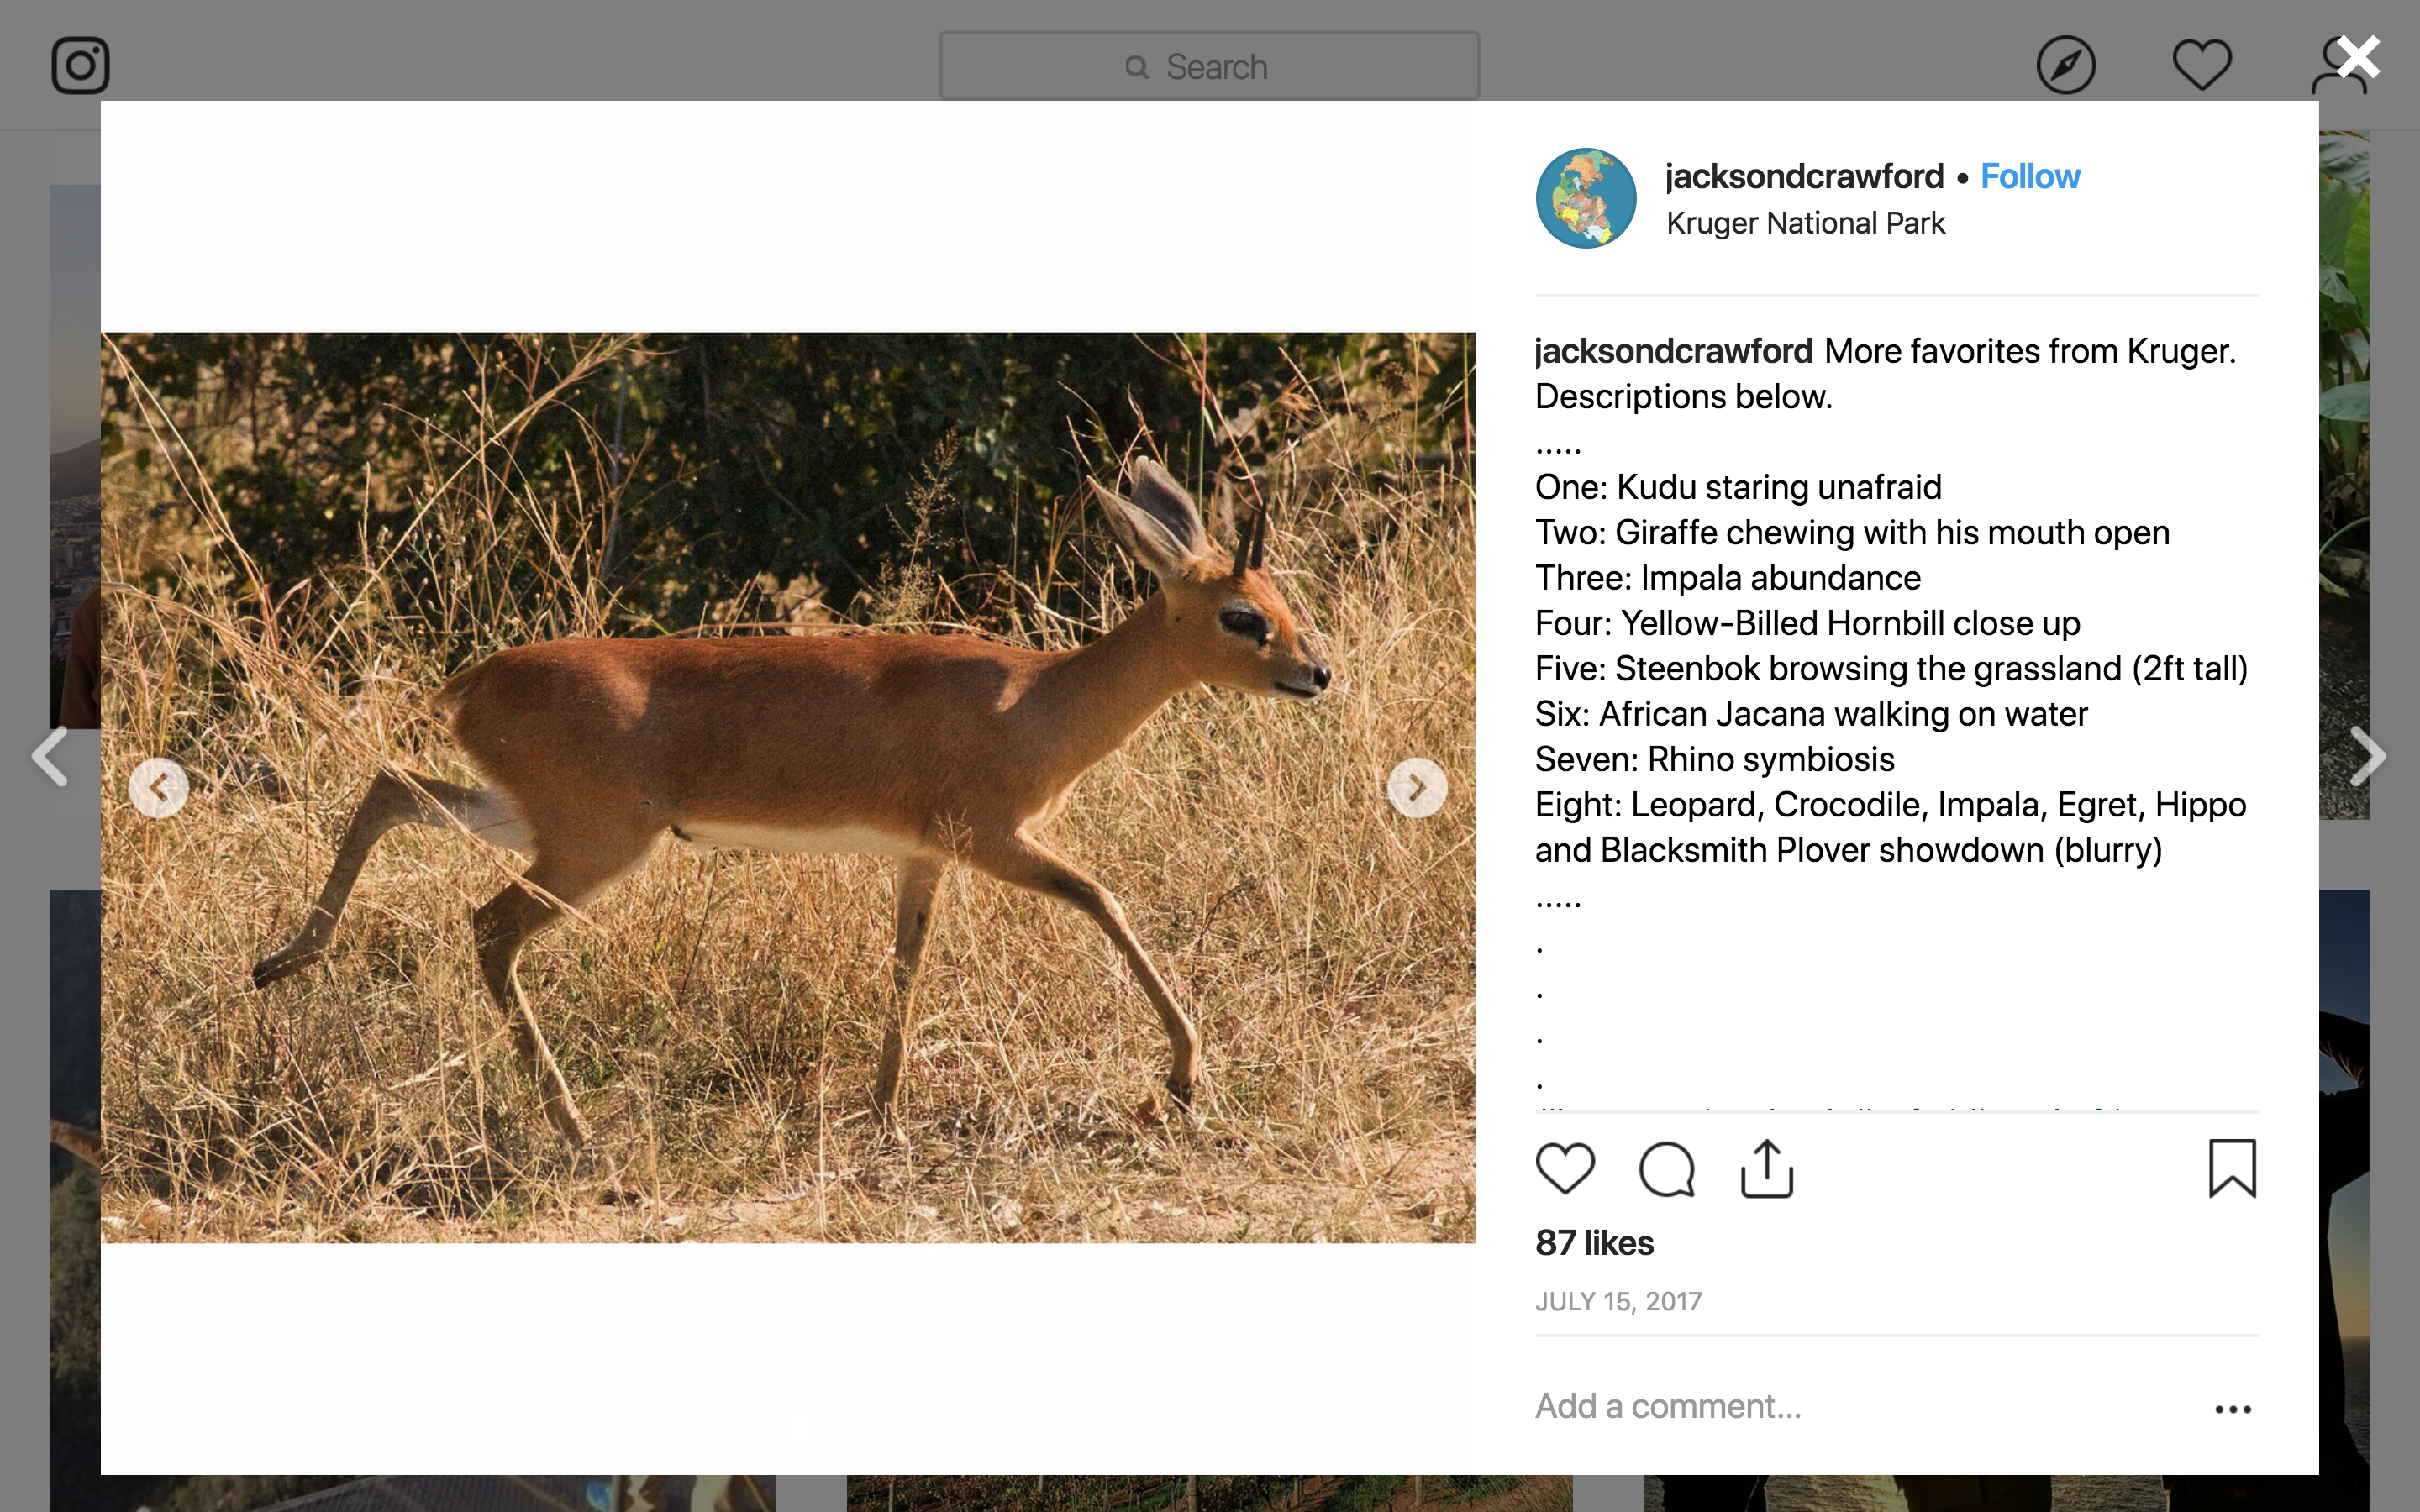This screenshot has width=2420, height=1512.
Task: Navigate to the previous post
Action: (50, 756)
